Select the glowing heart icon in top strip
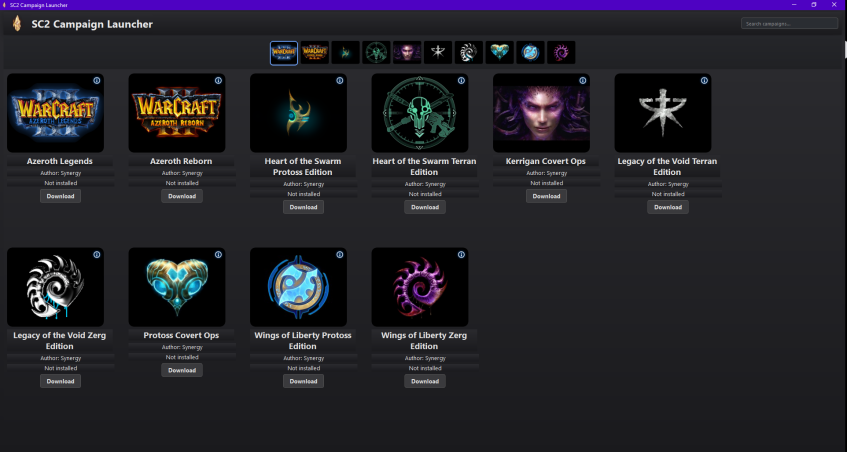Screen dimensions: 847x452 pyautogui.click(x=500, y=53)
